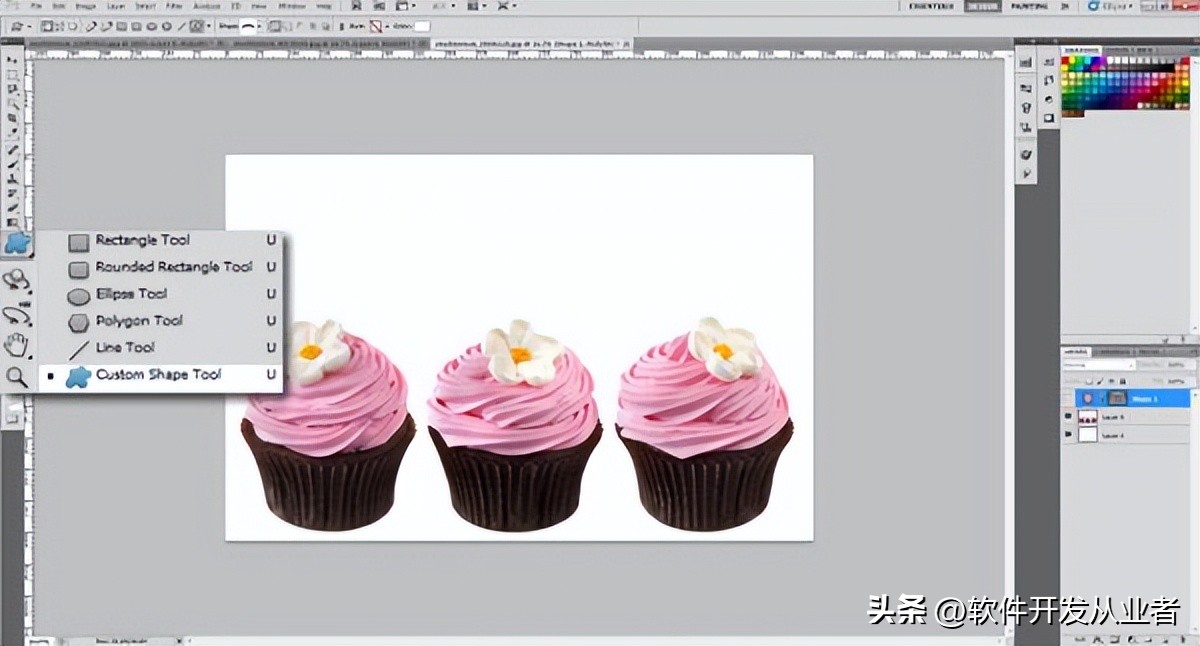The height and width of the screenshot is (646, 1200).
Task: Open the Filter menu
Action: (173, 6)
